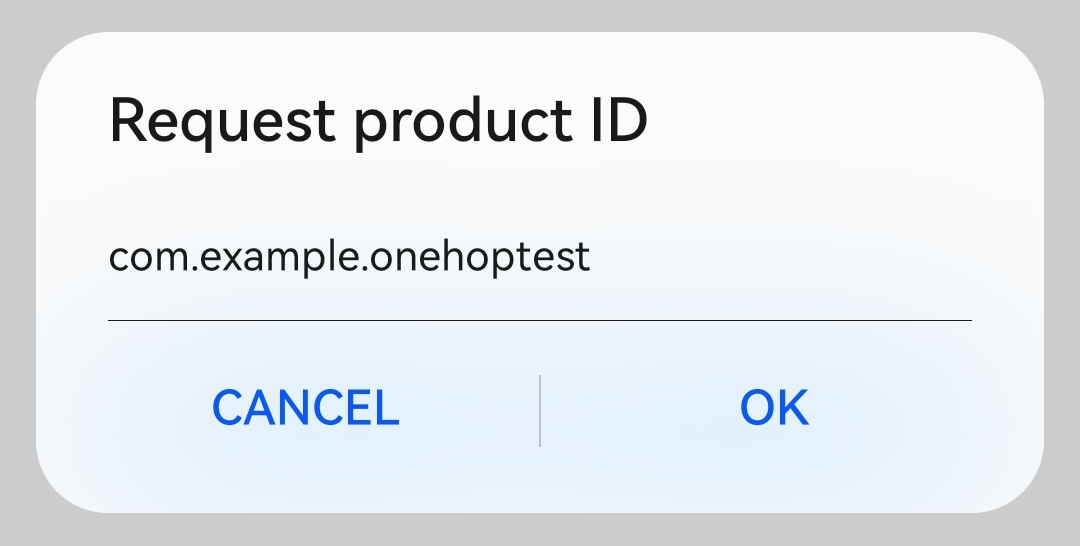Accept the request by tapping OK
The height and width of the screenshot is (546, 1080).
click(x=774, y=408)
